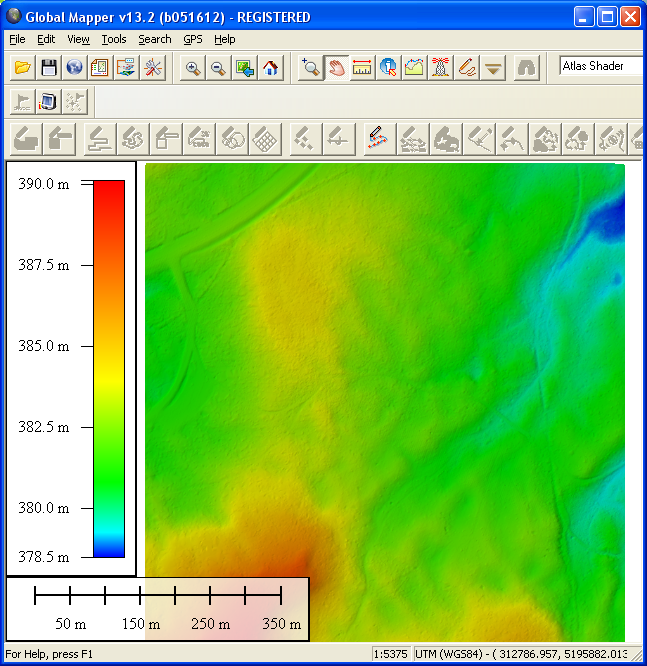Maximize the Global Mapper window
Screen dimensions: 647x666
pyautogui.click(x=607, y=17)
